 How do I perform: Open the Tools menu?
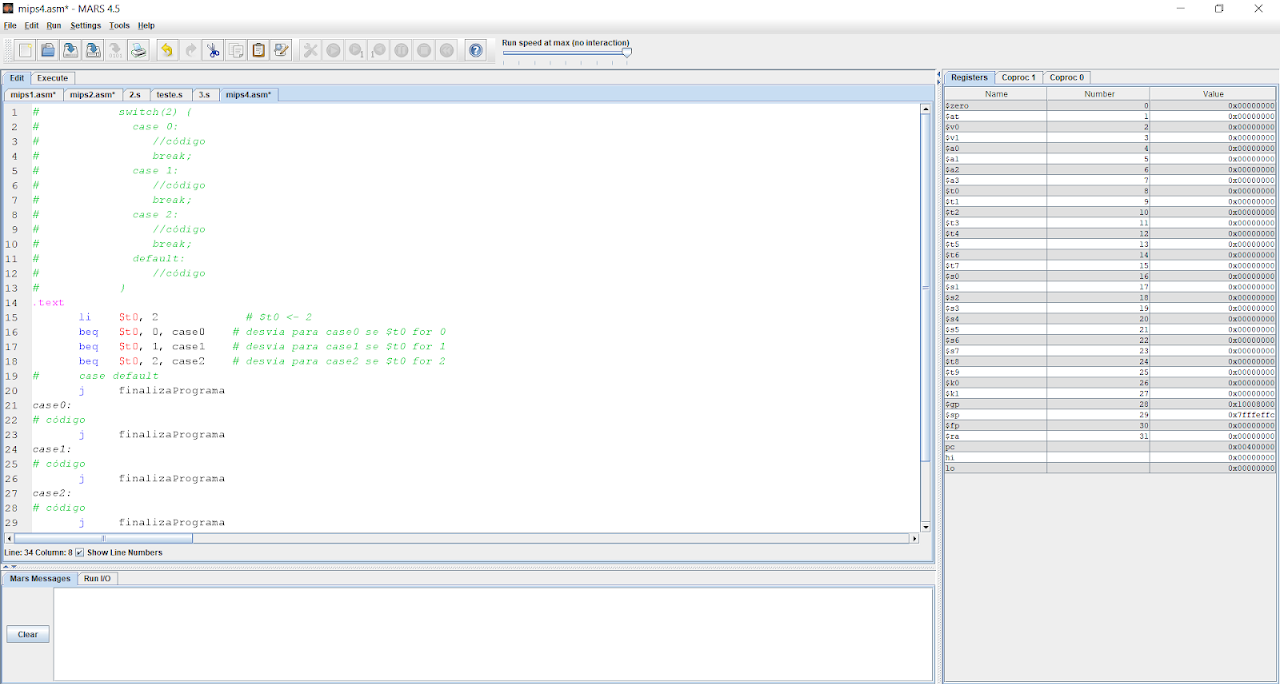coord(119,25)
